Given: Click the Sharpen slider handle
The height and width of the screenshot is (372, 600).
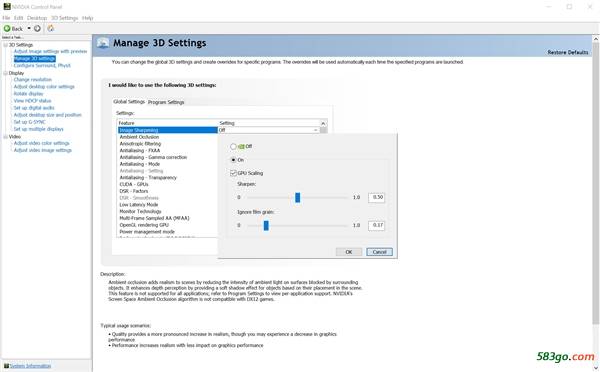Looking at the screenshot, I should (x=297, y=197).
